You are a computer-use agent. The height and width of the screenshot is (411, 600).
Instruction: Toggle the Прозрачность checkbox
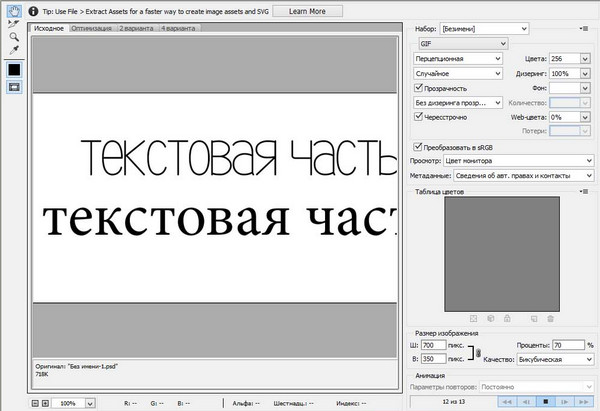418,88
